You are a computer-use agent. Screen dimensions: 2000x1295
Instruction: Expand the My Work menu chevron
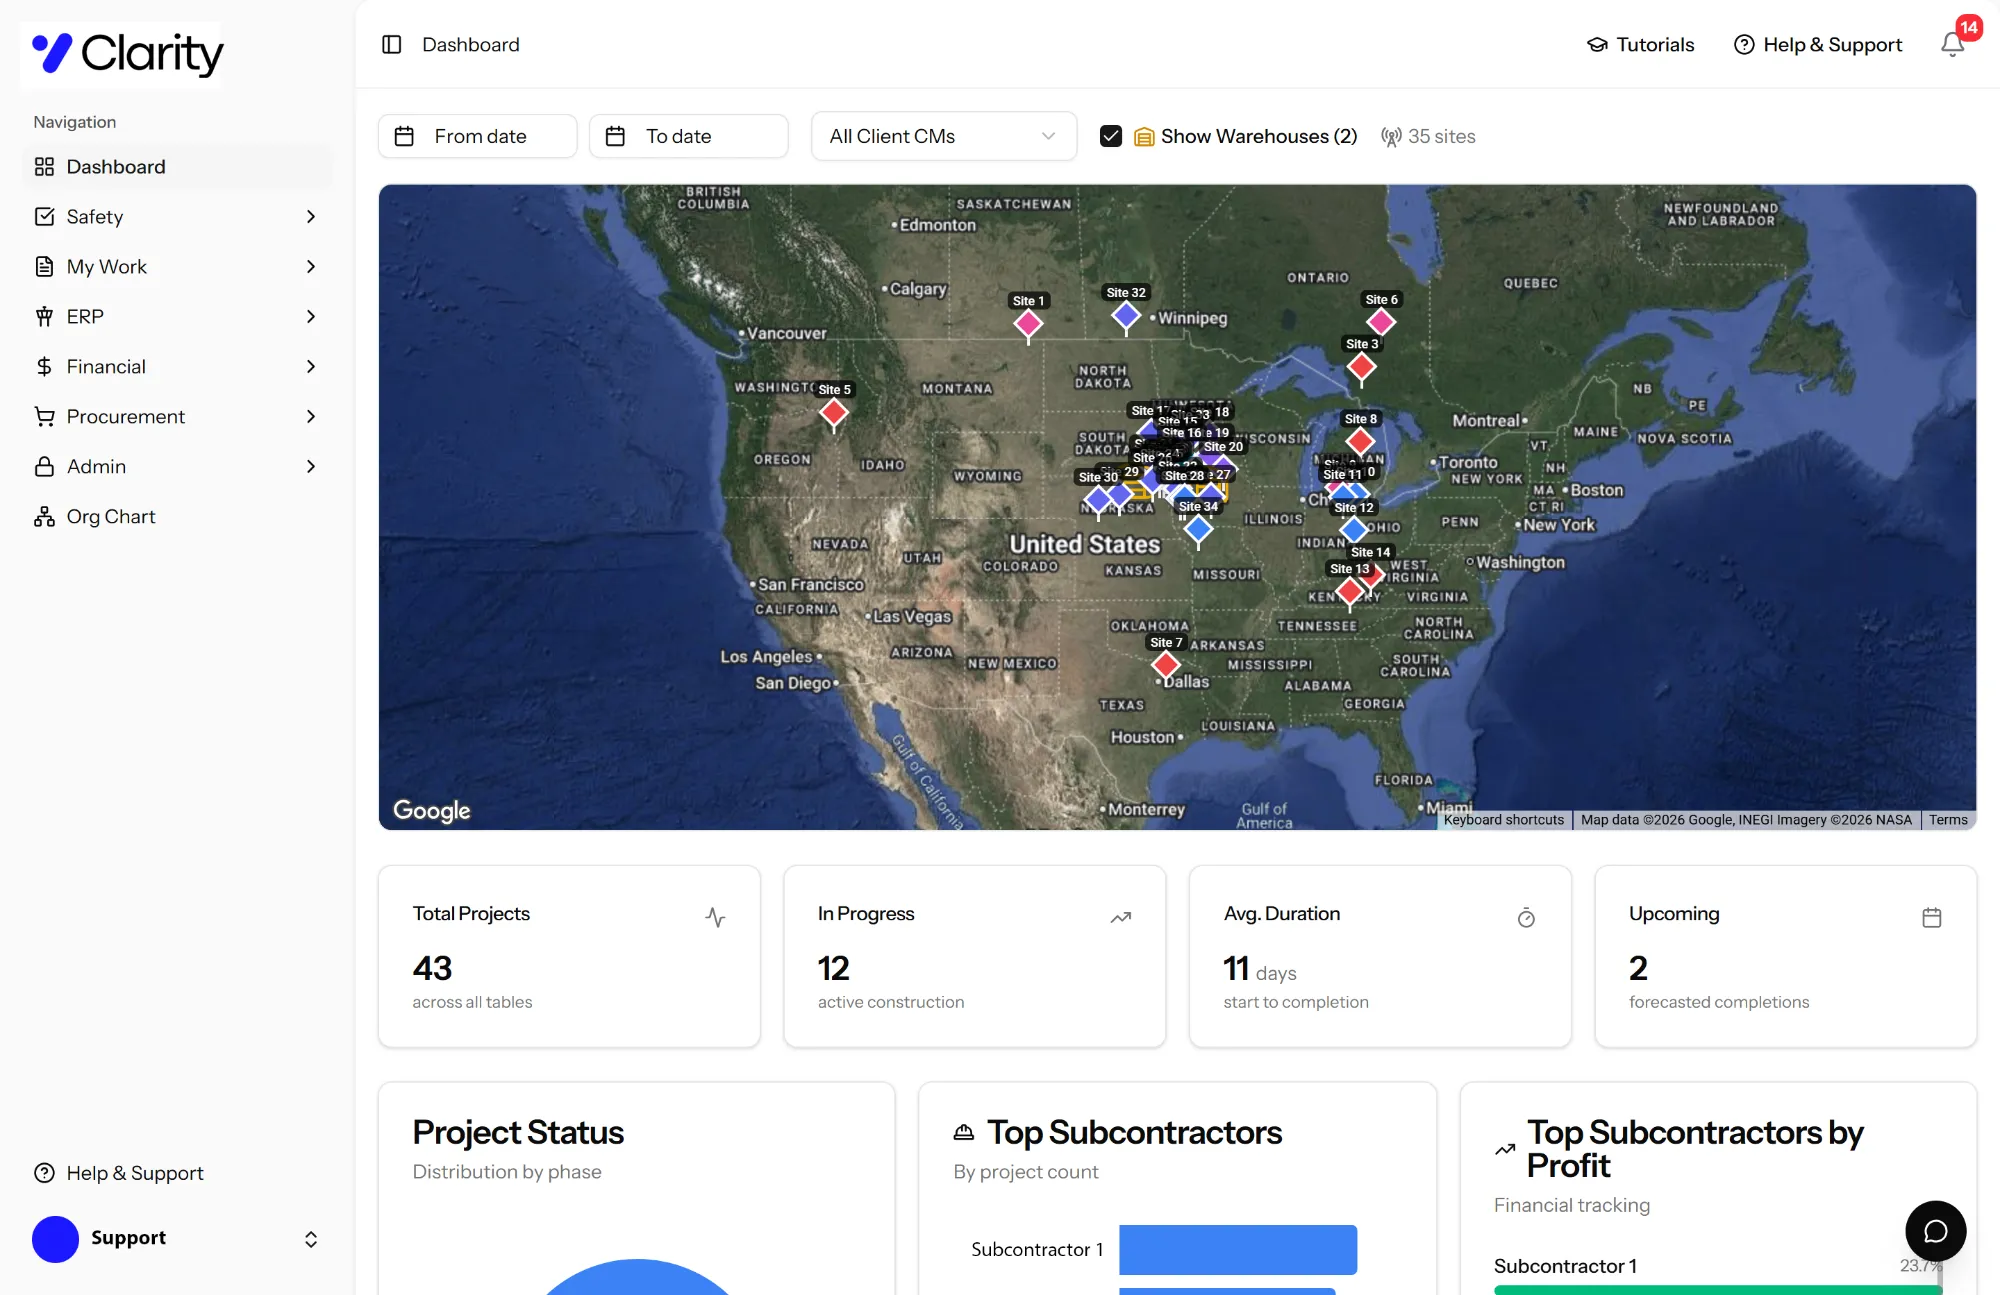(311, 267)
